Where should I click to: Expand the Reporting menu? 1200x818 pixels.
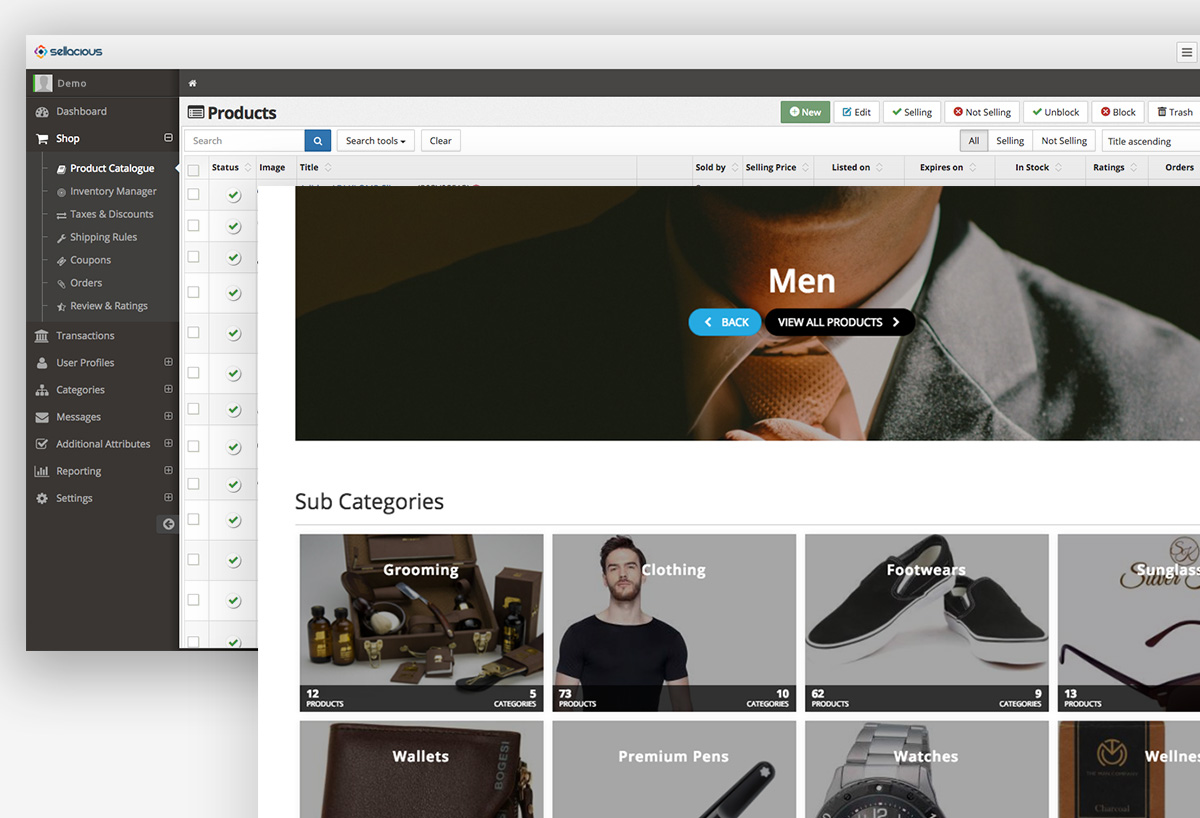[x=168, y=470]
